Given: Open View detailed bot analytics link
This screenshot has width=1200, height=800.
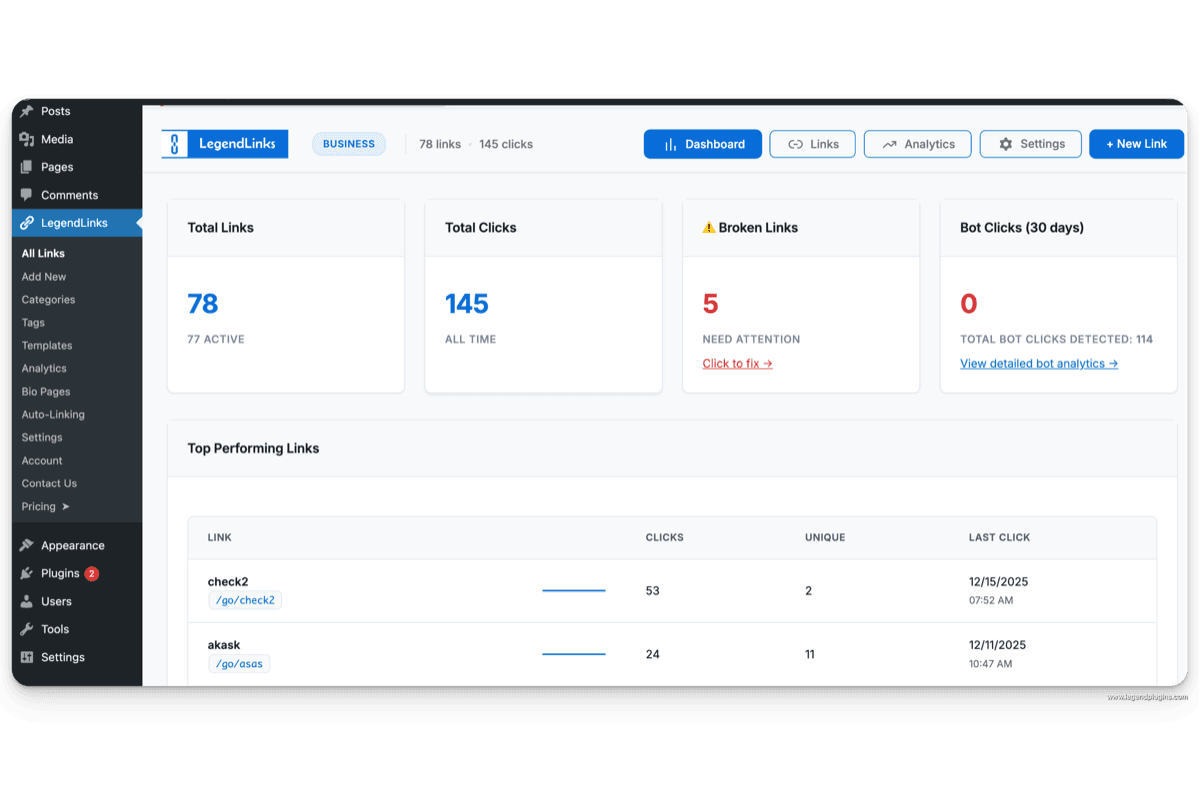Looking at the screenshot, I should [x=1039, y=363].
